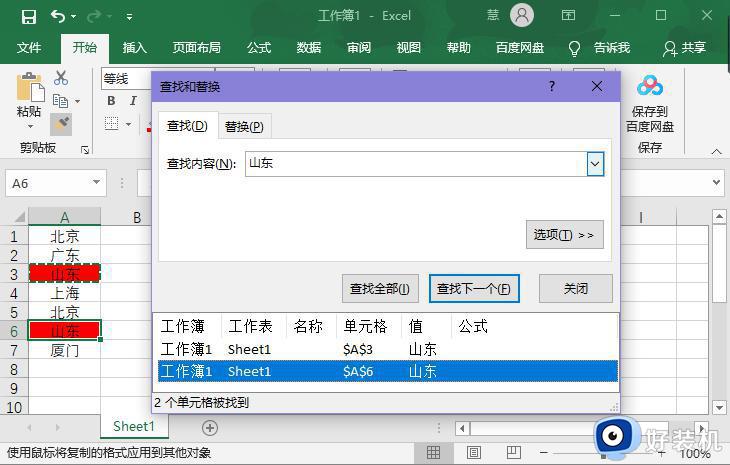Screen dimensions: 730x465
Task: Switch to the 开始 ribbon tab
Action: 85,47
